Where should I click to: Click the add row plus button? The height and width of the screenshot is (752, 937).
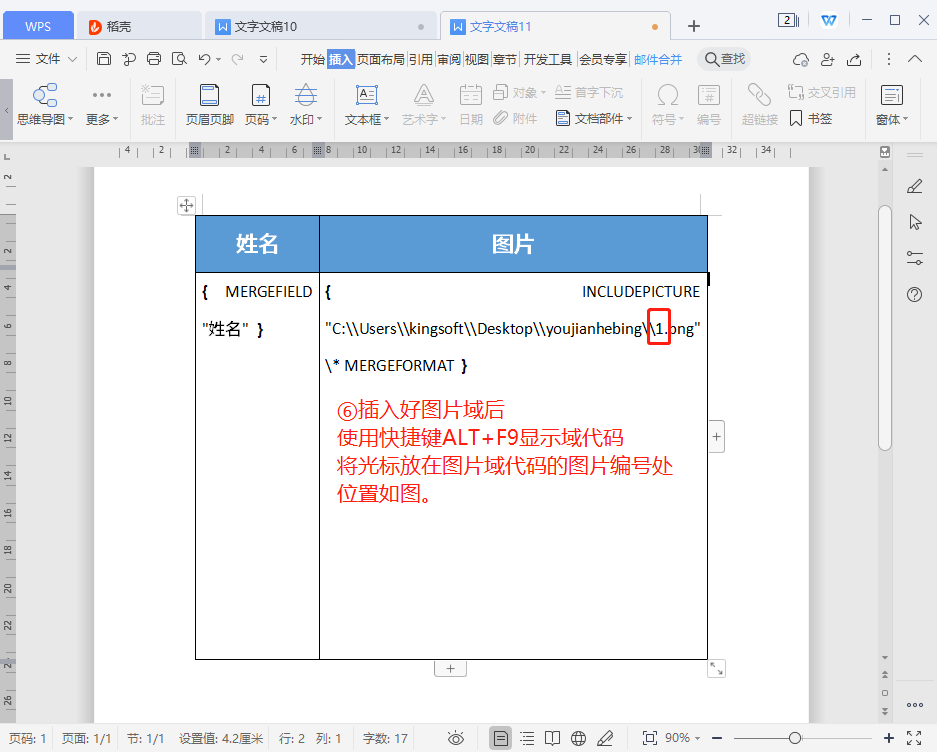point(450,668)
